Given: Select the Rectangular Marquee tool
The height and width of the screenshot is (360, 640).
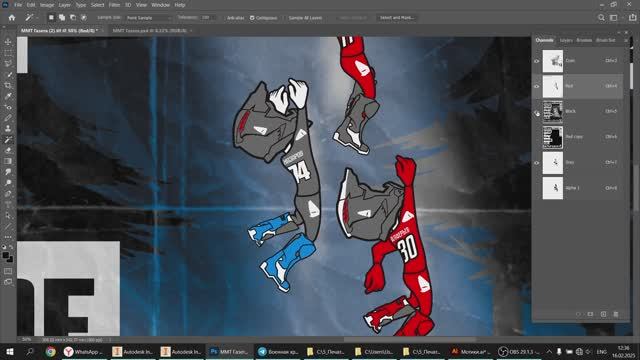Looking at the screenshot, I should point(8,53).
